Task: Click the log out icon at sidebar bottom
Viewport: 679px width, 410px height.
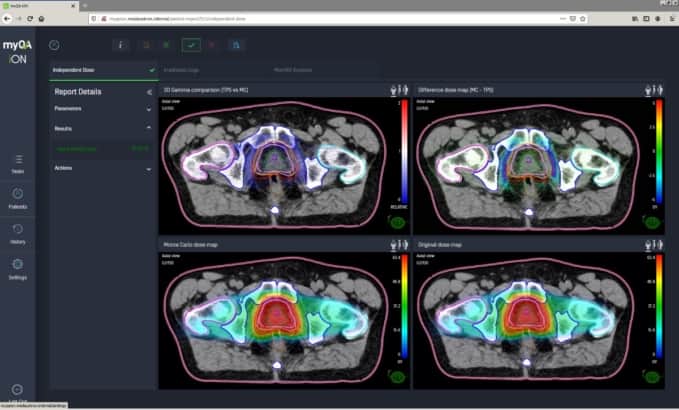Action: pyautogui.click(x=18, y=388)
